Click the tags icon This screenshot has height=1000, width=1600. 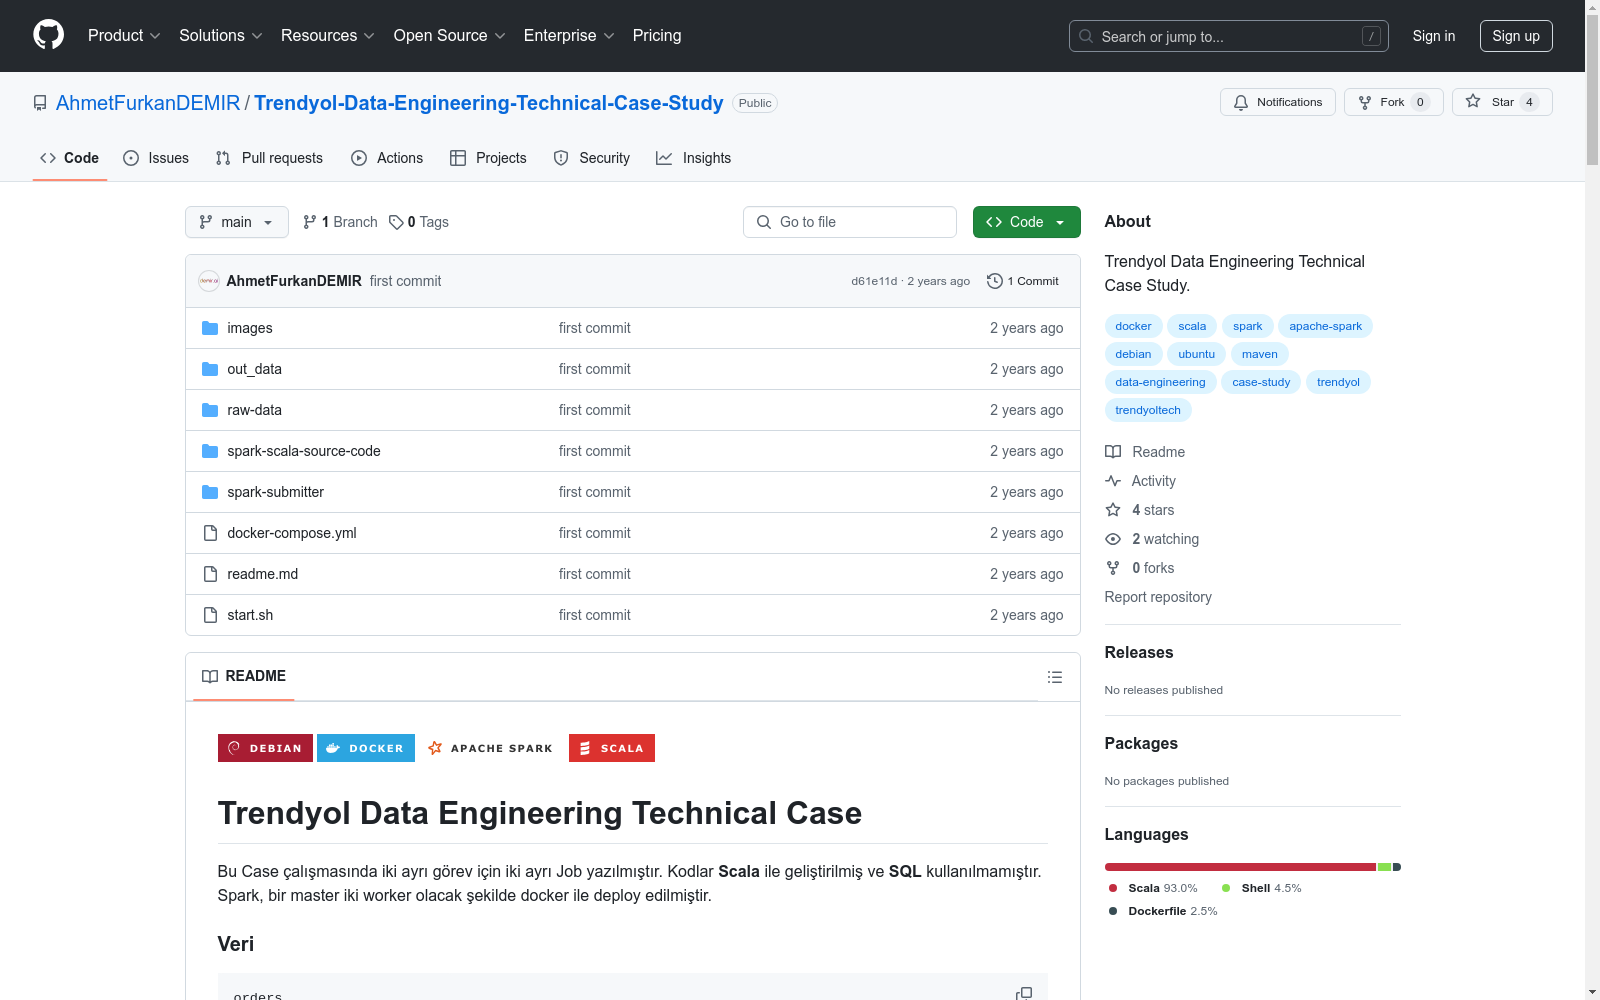[x=396, y=222]
